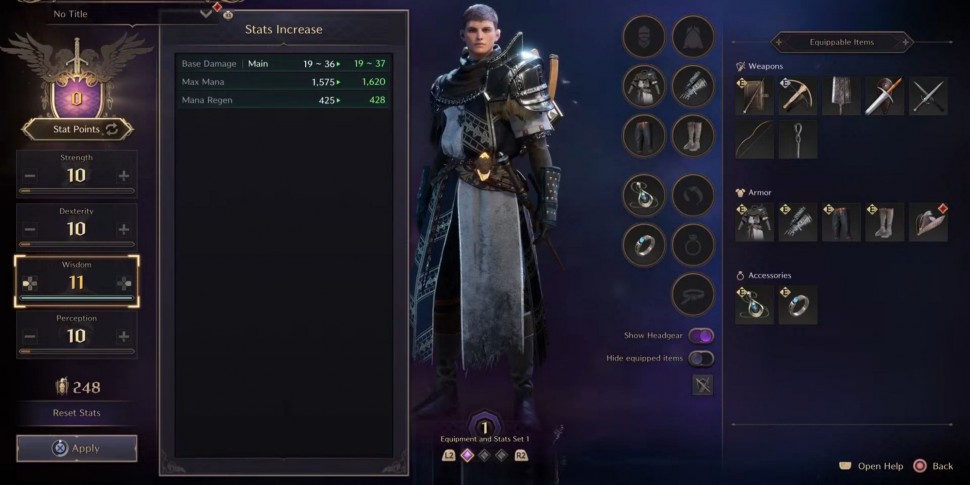Expand the No Title dropdown chevron
The image size is (970, 485).
click(x=207, y=13)
